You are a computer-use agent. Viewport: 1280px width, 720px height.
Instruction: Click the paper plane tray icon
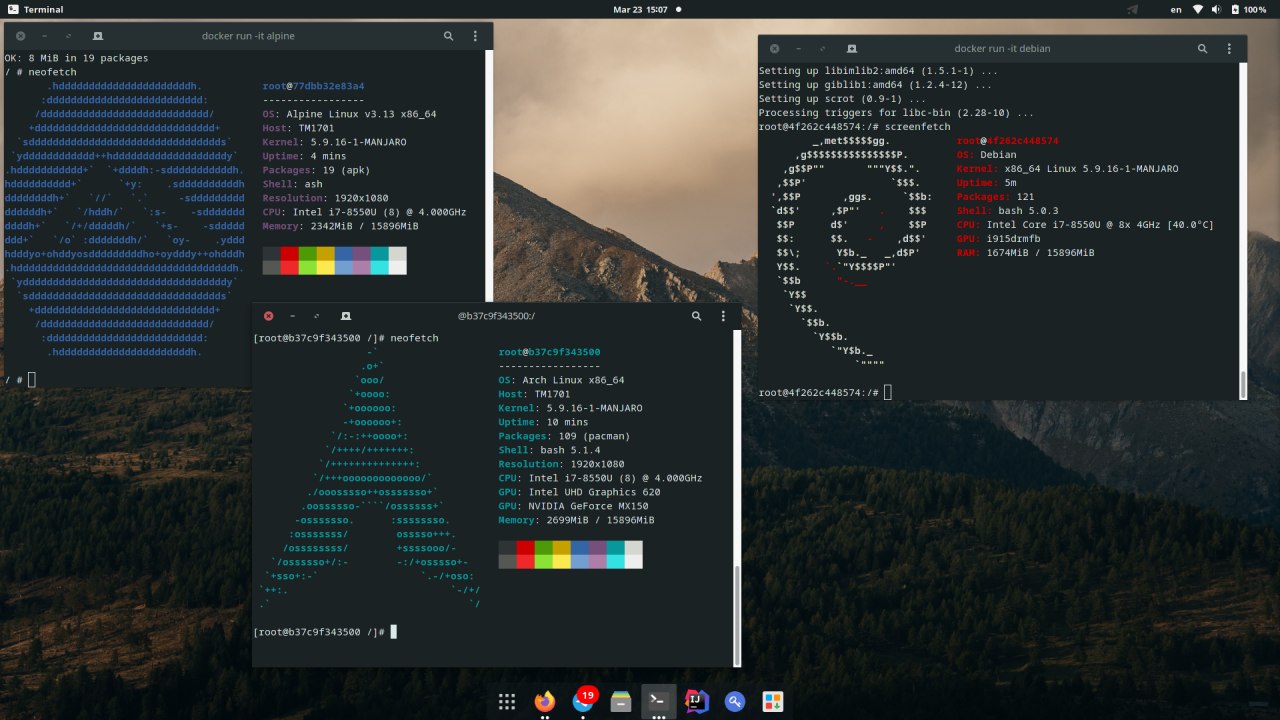pos(1132,9)
